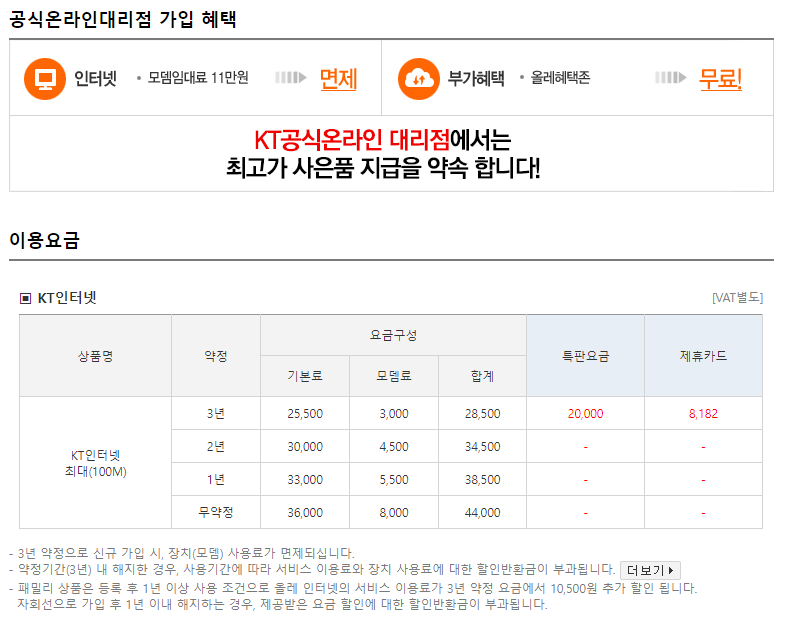Select the 3년 contract cell
This screenshot has height=626, width=788.
[x=216, y=413]
